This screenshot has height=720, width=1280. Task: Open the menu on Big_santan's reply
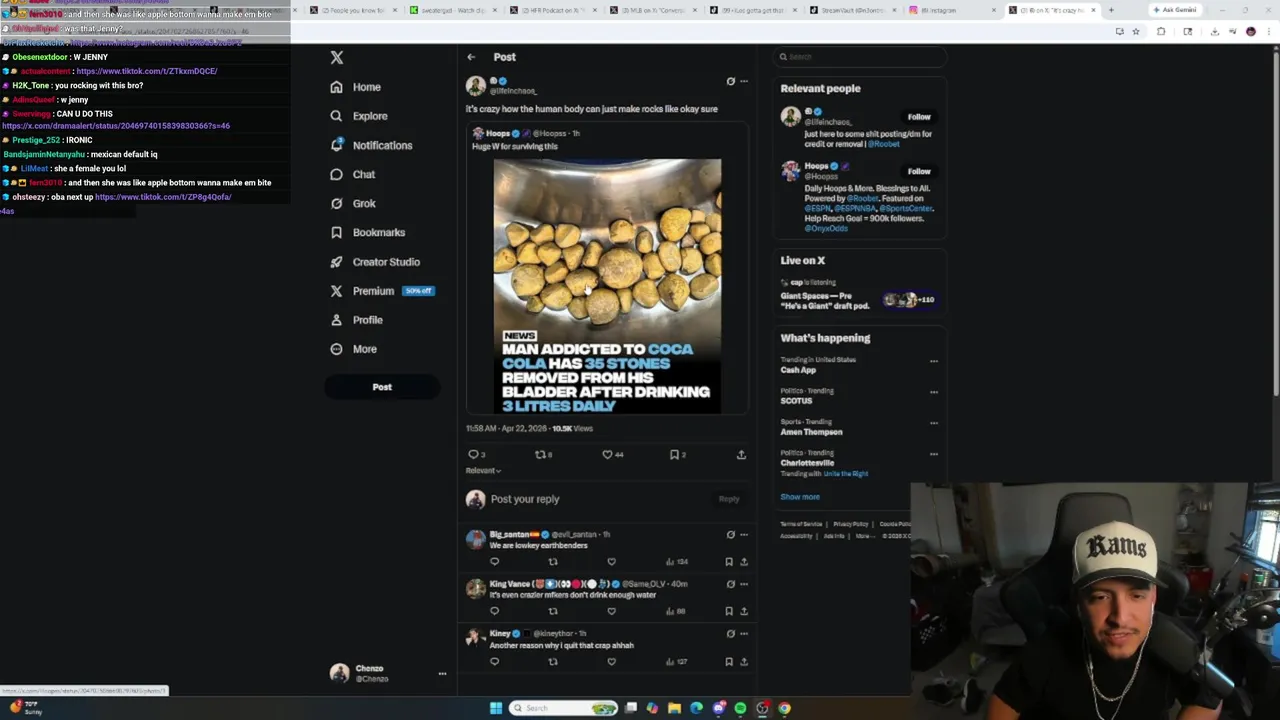pyautogui.click(x=743, y=535)
